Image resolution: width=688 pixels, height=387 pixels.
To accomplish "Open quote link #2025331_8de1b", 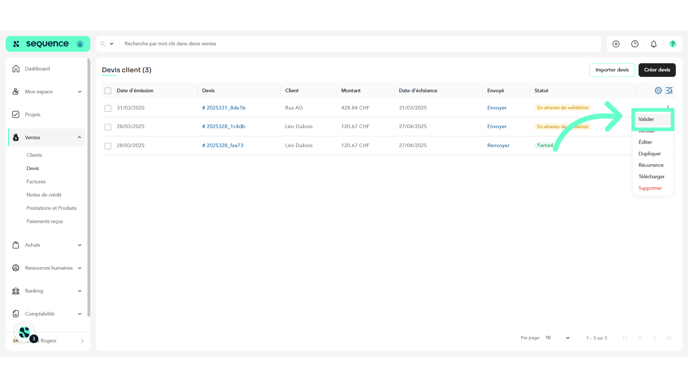I will (224, 108).
